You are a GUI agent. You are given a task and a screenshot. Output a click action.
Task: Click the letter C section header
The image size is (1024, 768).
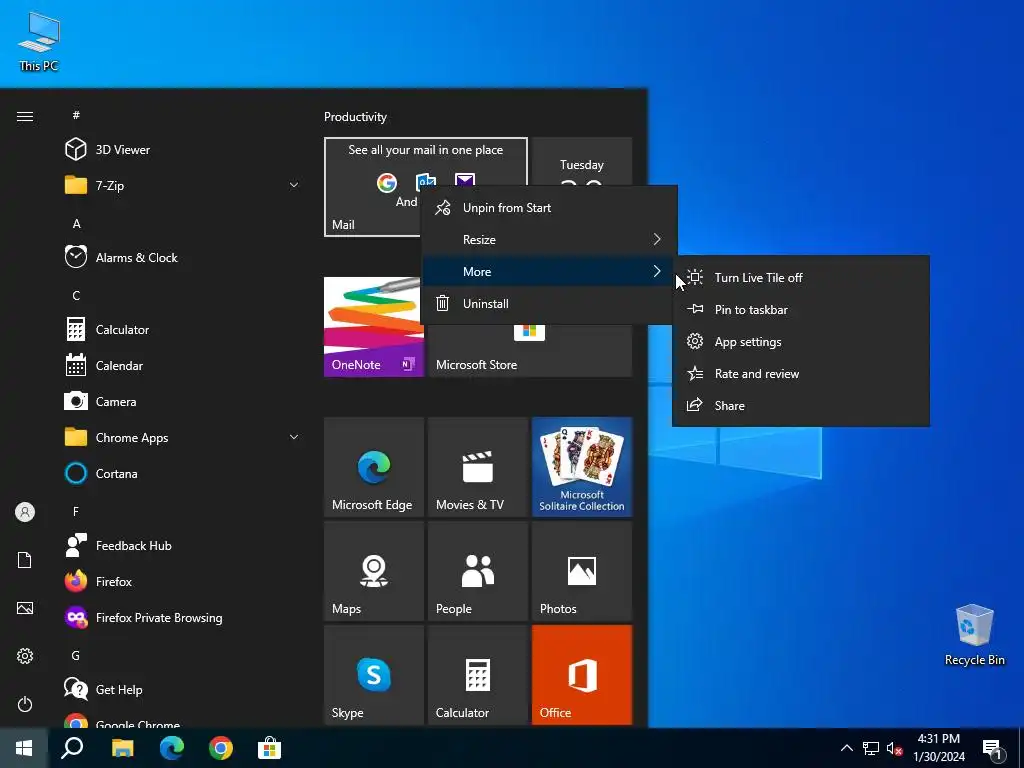(76, 295)
